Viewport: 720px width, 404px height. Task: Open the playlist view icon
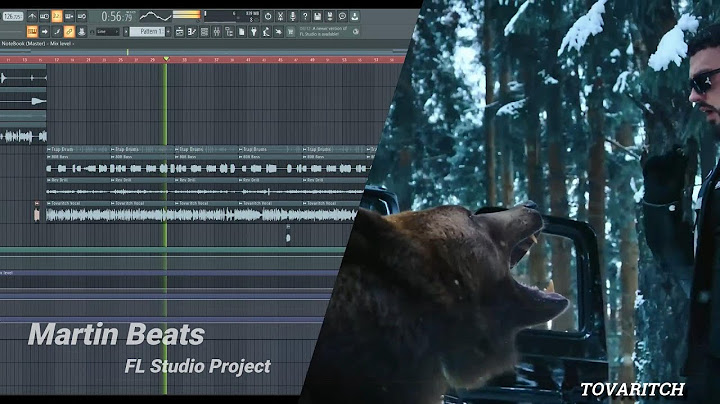pos(180,32)
